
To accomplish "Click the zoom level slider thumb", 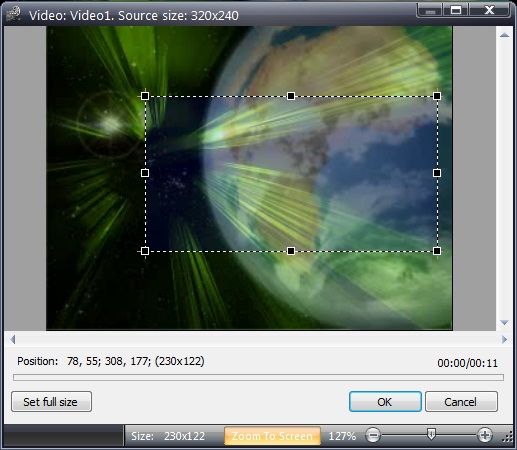I will tap(431, 434).
